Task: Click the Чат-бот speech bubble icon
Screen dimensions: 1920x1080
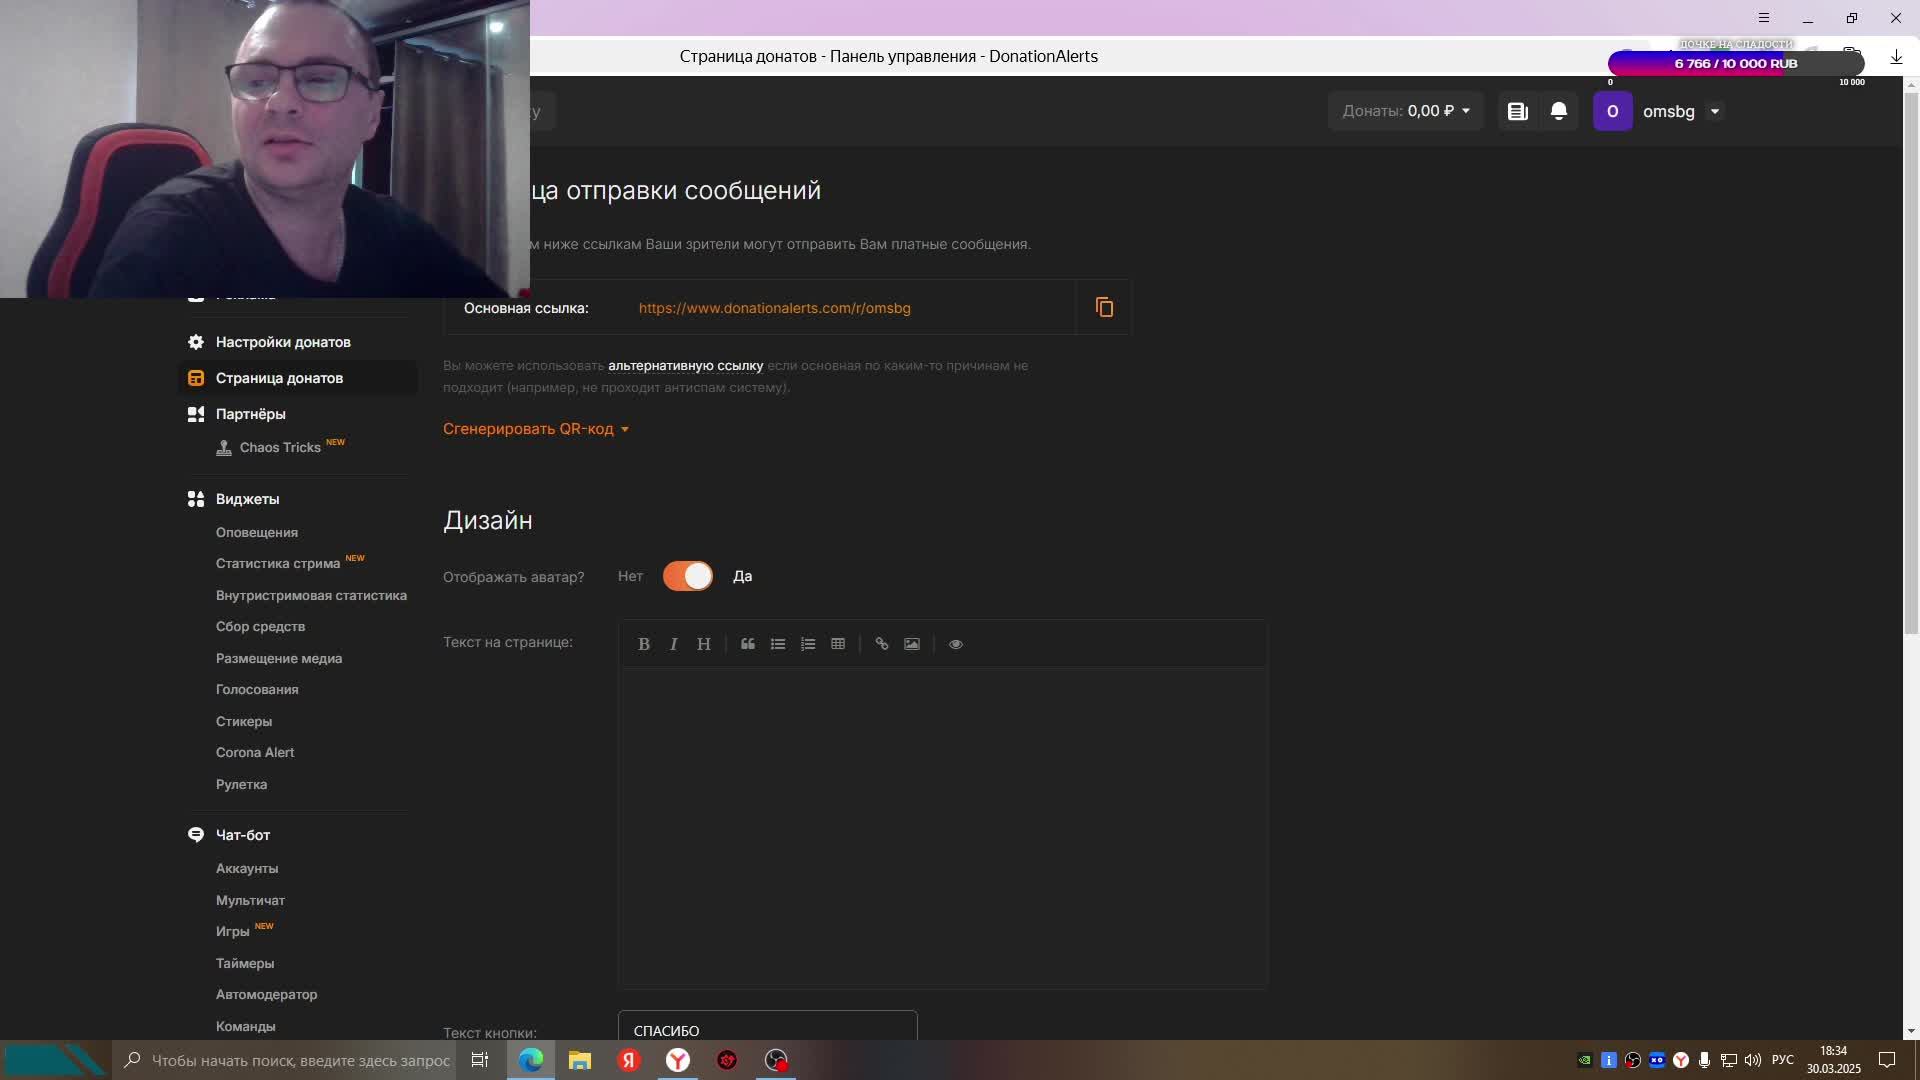Action: pos(196,835)
